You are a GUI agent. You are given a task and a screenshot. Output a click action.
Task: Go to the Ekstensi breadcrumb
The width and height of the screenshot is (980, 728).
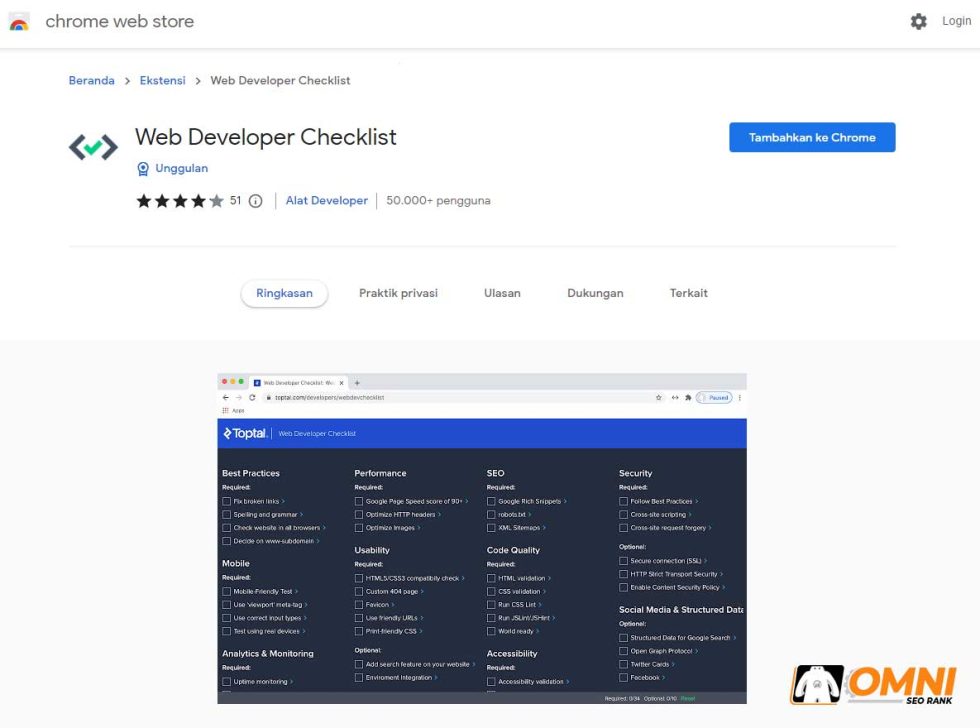[x=162, y=81]
